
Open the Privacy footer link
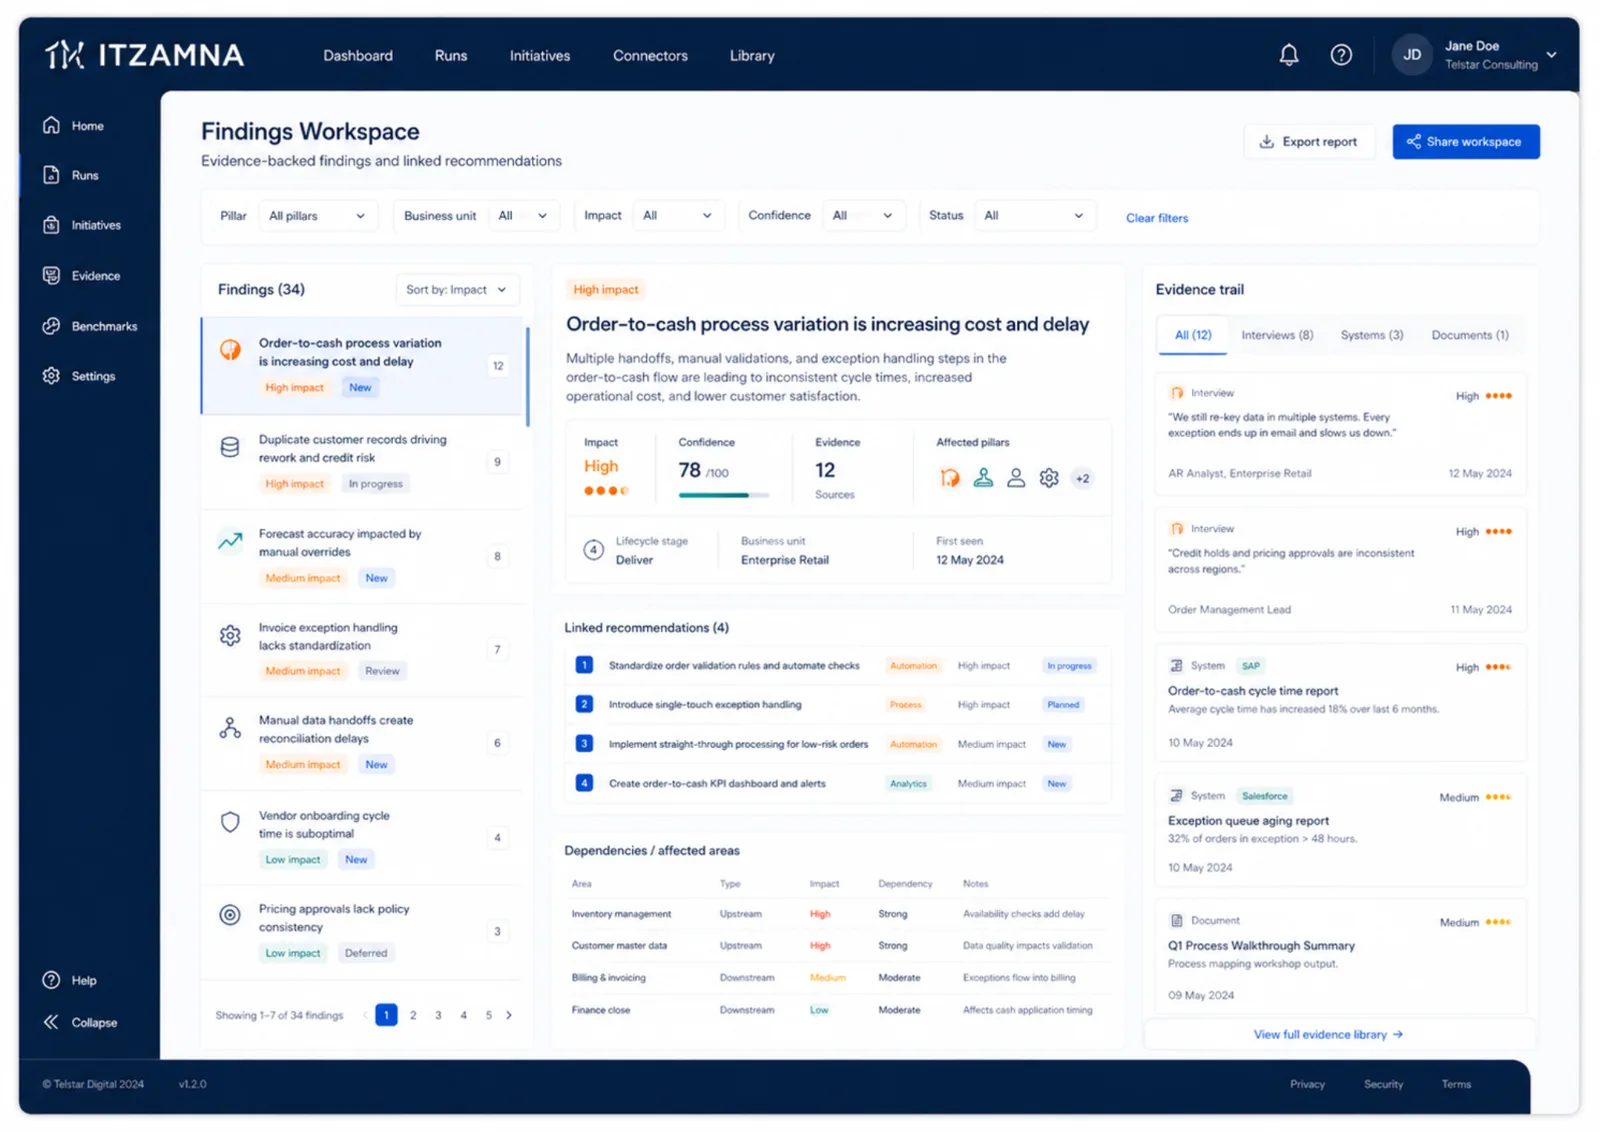tap(1307, 1084)
